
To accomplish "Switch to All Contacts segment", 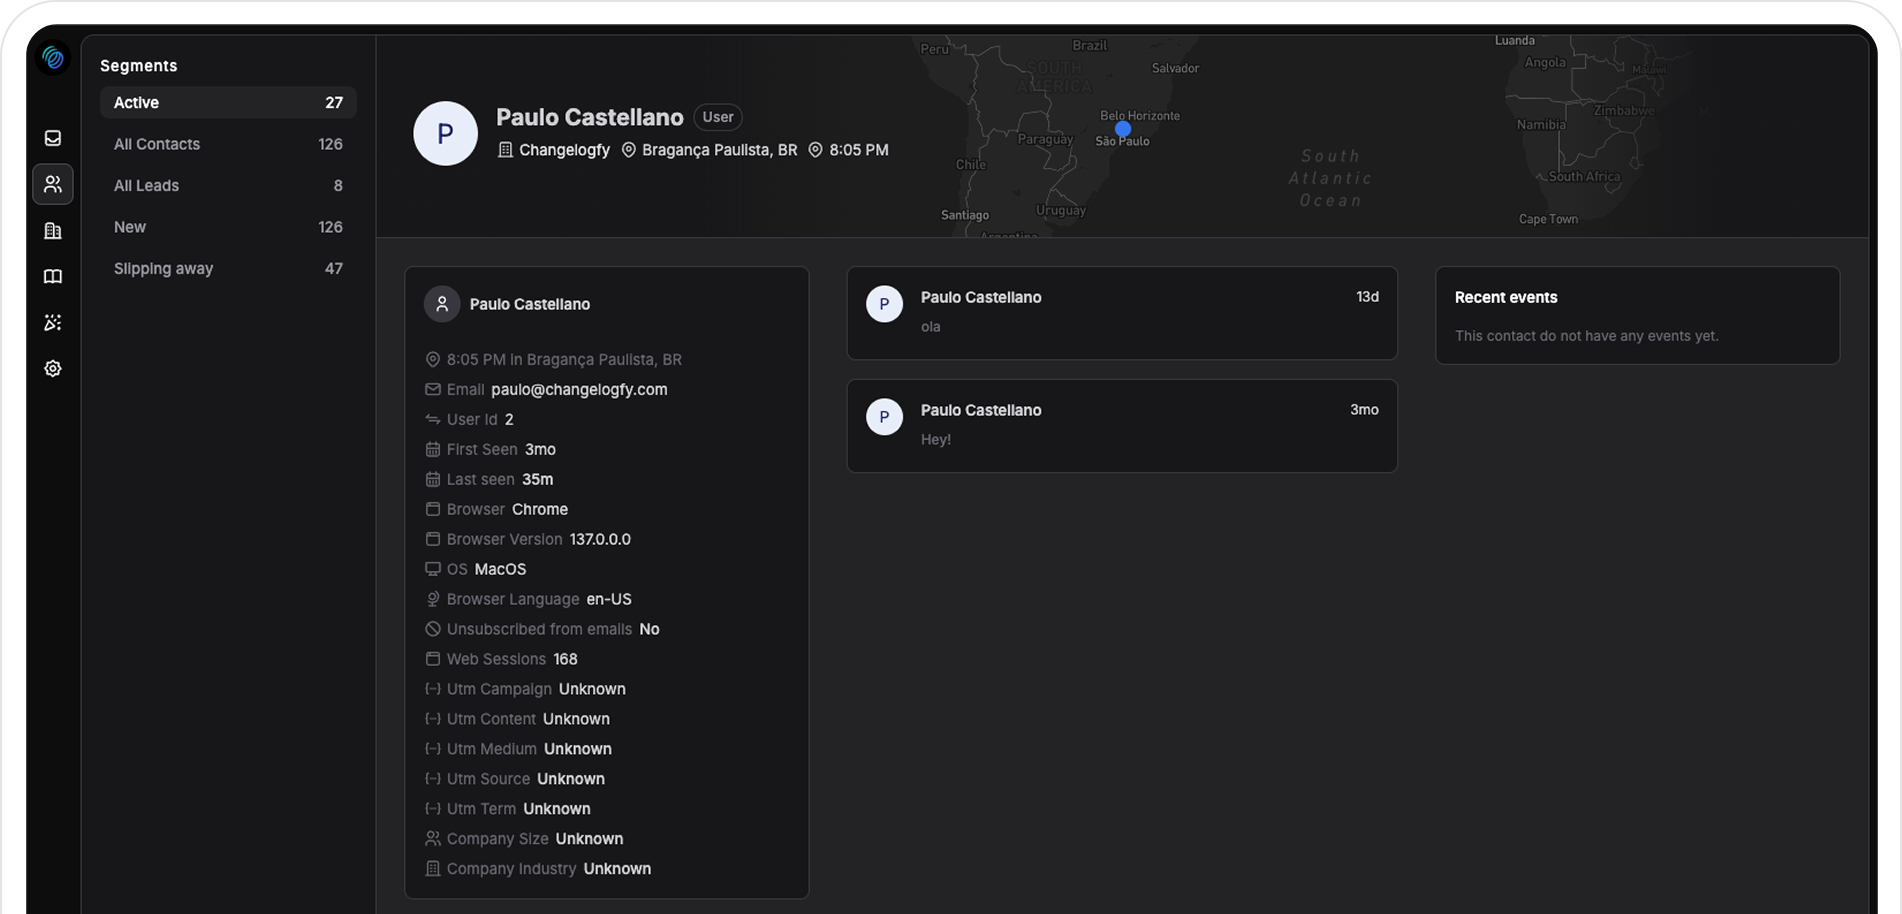I will pos(228,144).
